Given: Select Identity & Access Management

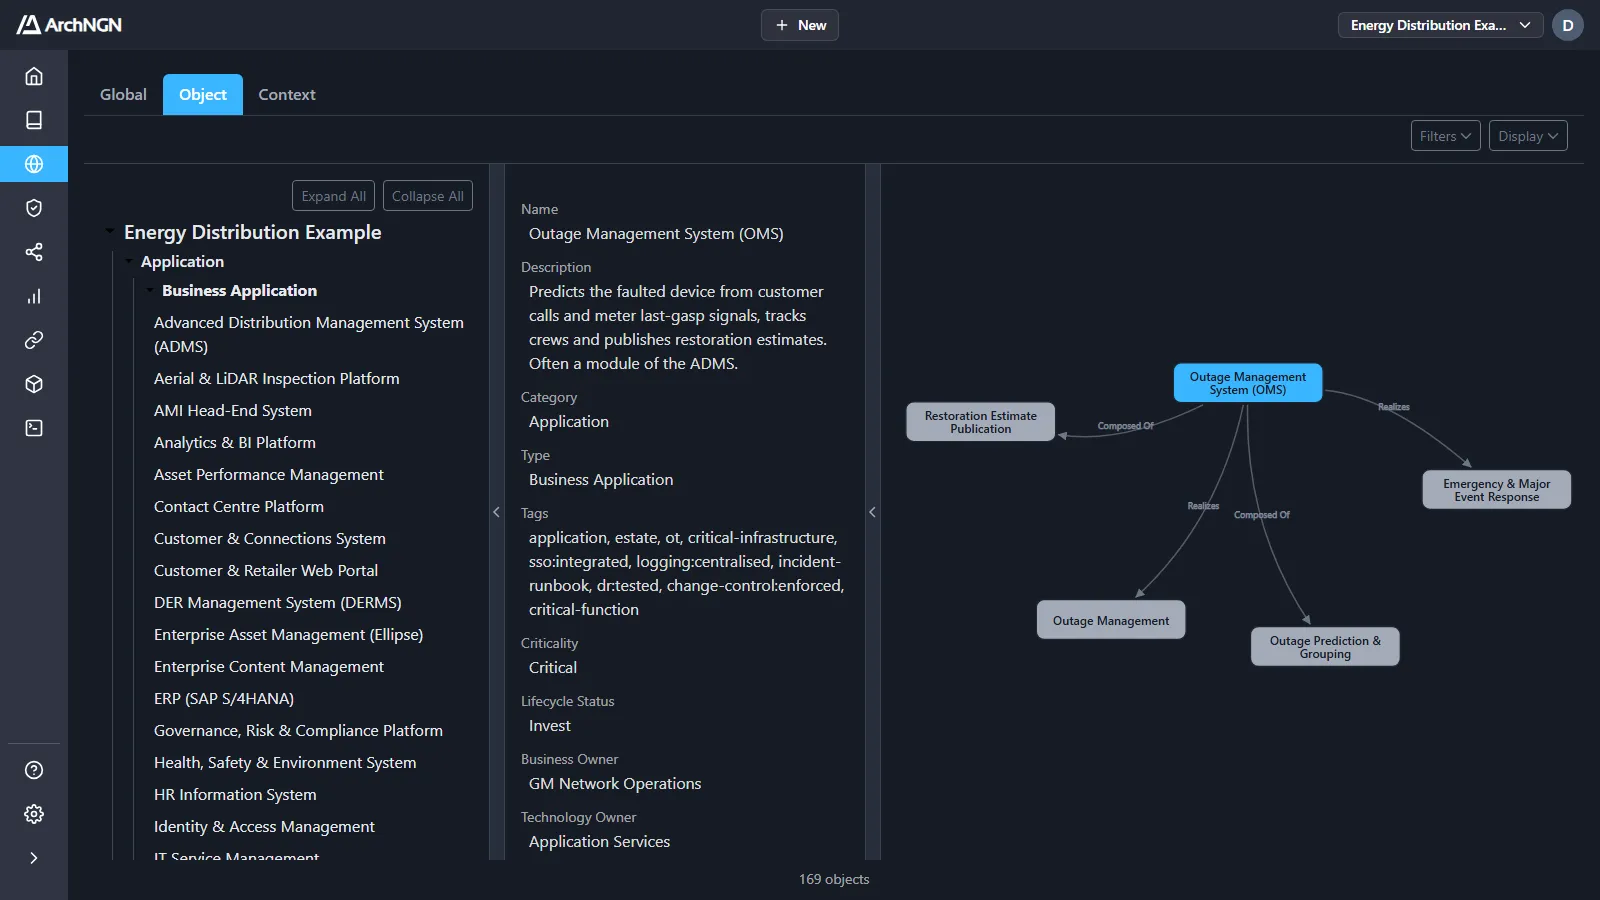Looking at the screenshot, I should pos(264,826).
